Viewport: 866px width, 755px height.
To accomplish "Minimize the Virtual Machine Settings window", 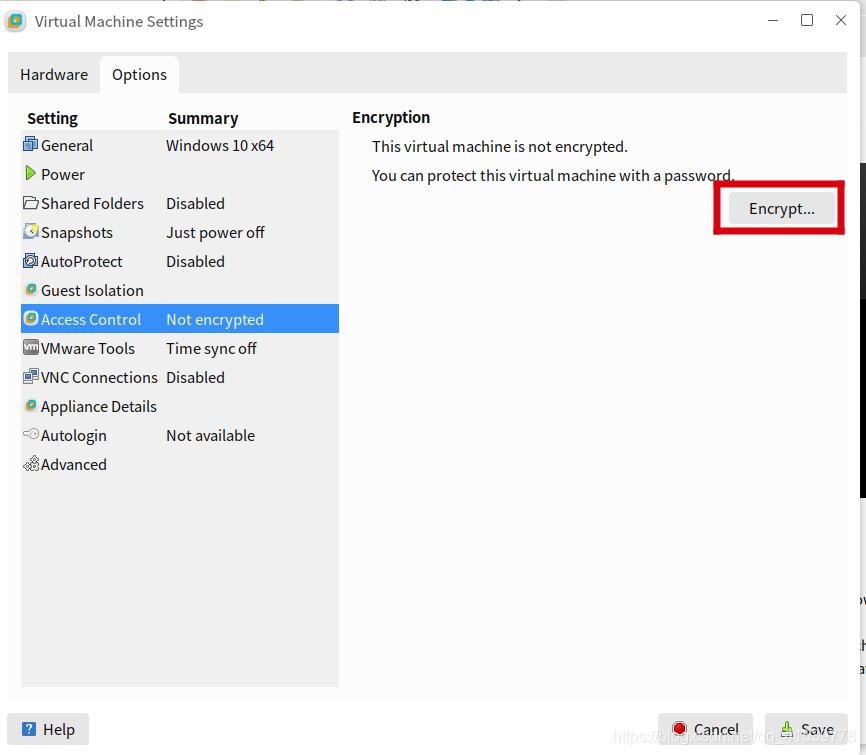I will pyautogui.click(x=773, y=20).
